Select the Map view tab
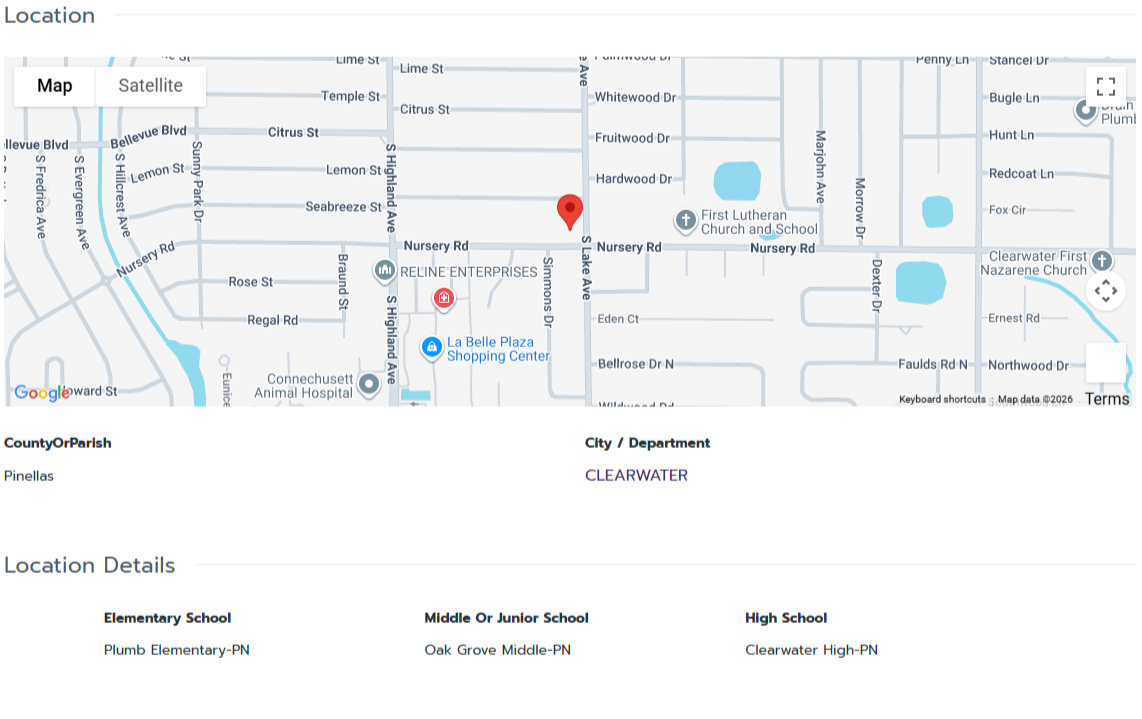The width and height of the screenshot is (1142, 719). [x=55, y=86]
